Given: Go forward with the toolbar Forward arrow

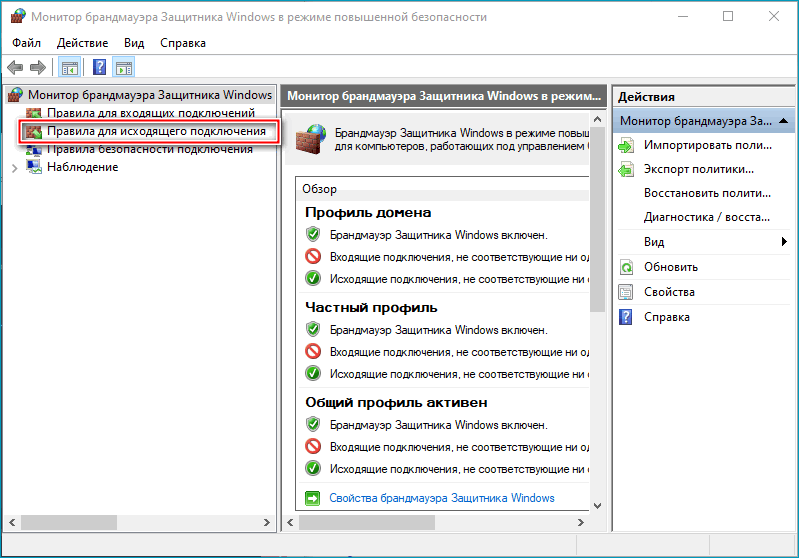Looking at the screenshot, I should click(x=38, y=67).
